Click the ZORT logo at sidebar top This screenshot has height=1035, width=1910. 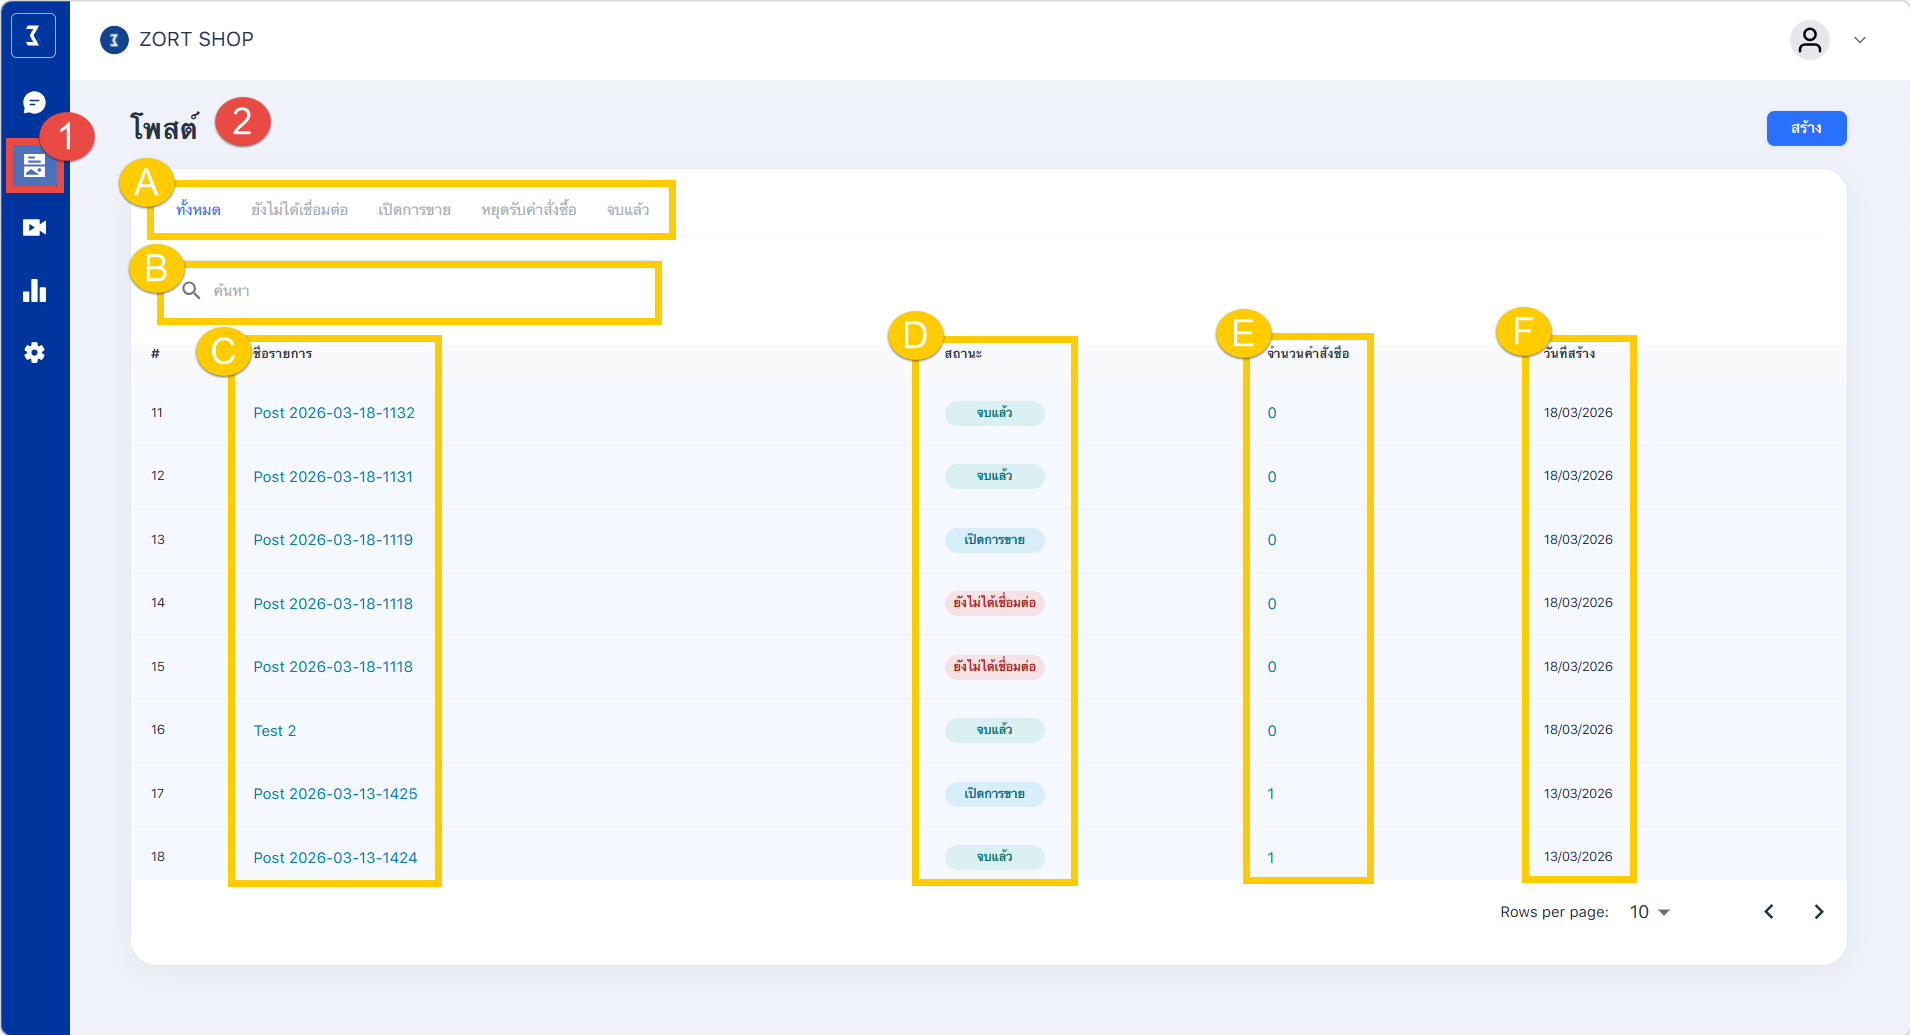click(x=33, y=36)
